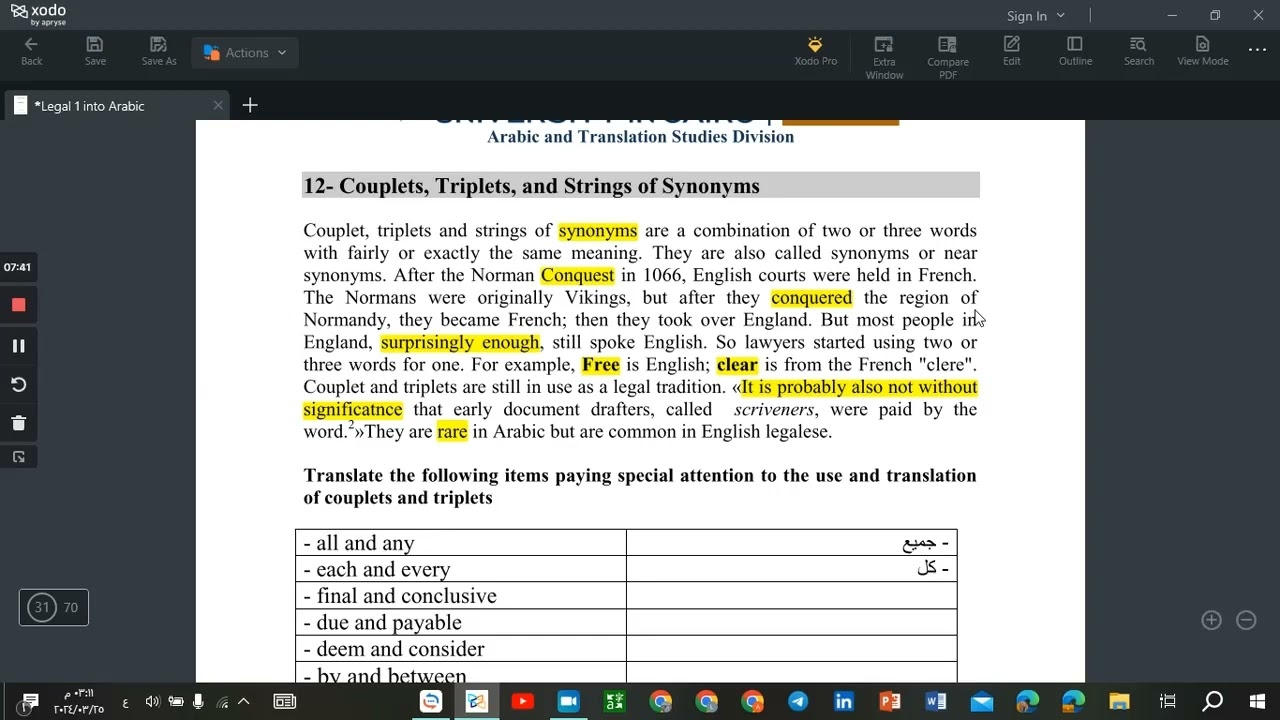Launch Compare PDF tool
This screenshot has width=1280, height=720.
[947, 58]
